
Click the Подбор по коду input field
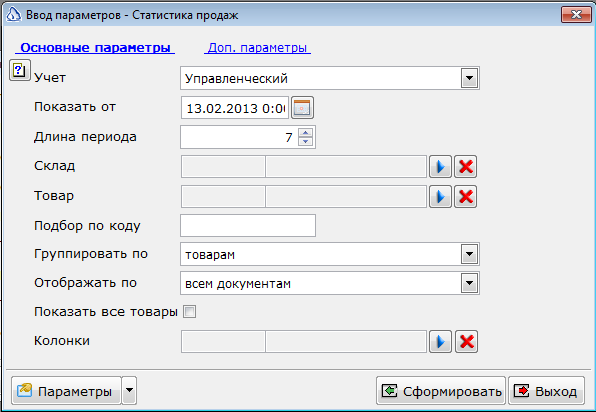coord(248,225)
